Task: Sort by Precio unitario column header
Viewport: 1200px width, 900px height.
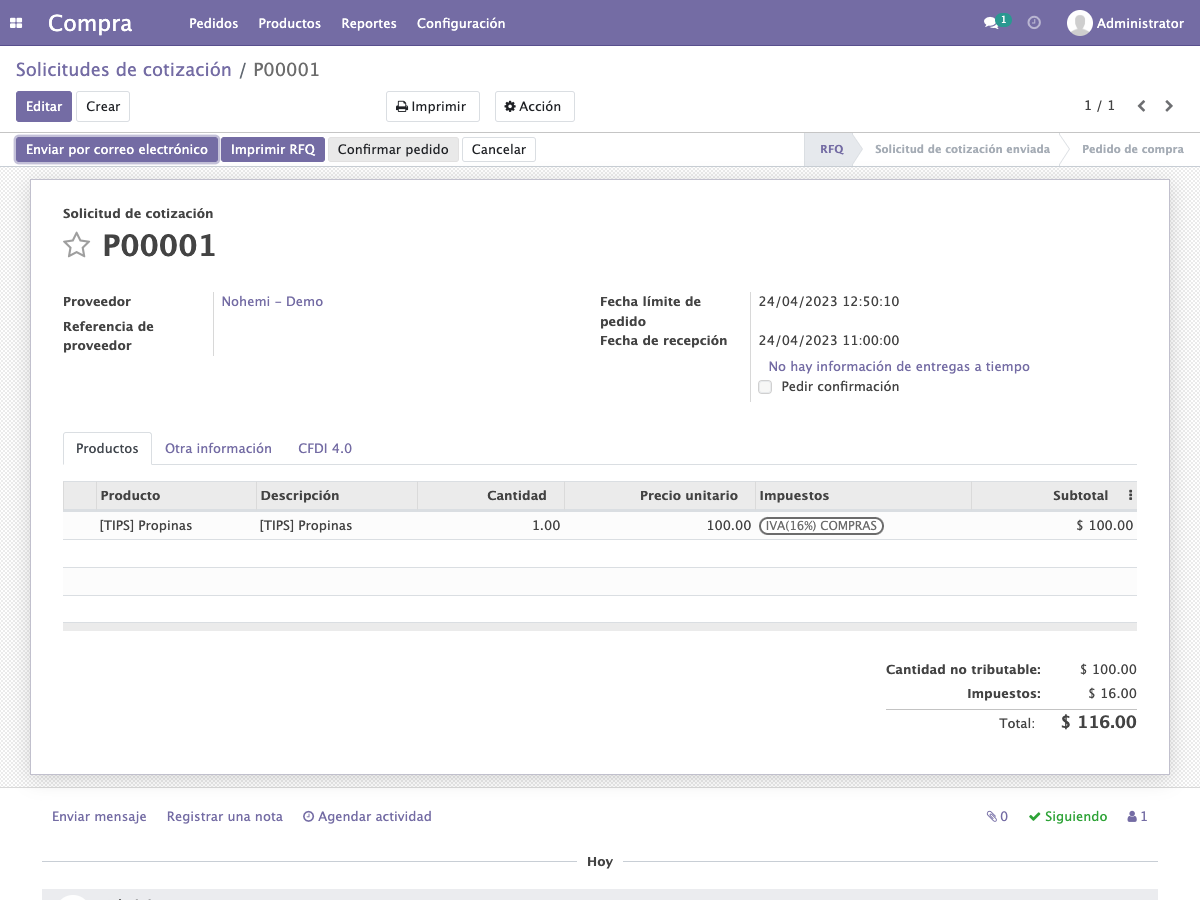Action: coord(660,496)
